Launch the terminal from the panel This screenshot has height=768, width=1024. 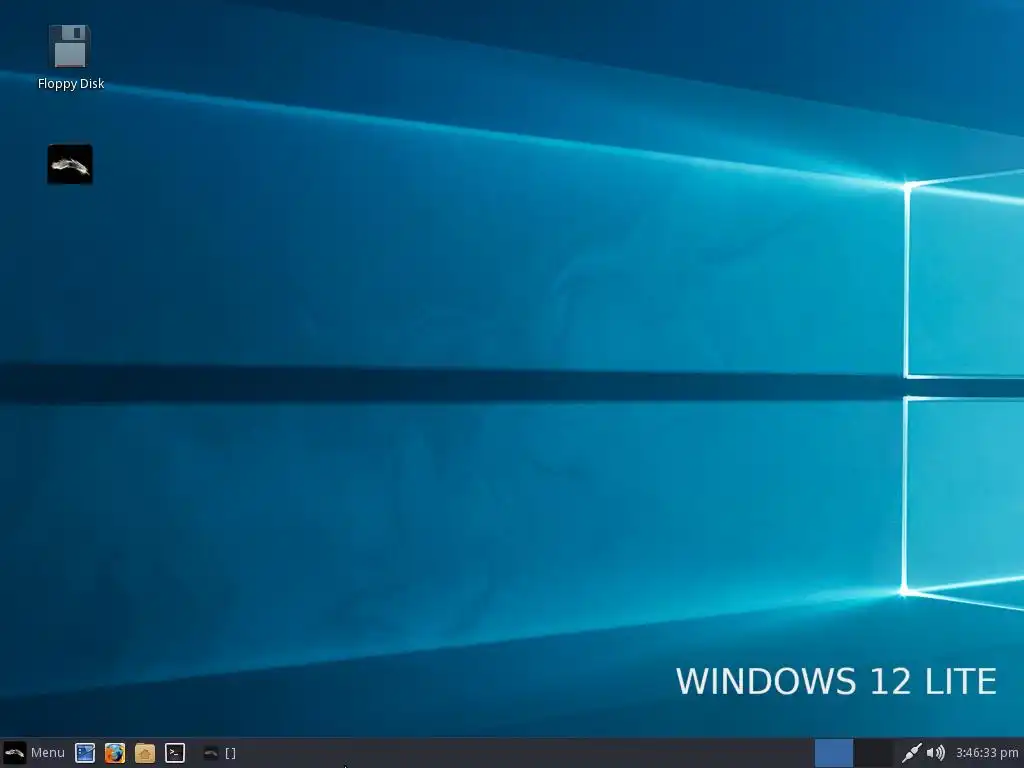pos(174,753)
